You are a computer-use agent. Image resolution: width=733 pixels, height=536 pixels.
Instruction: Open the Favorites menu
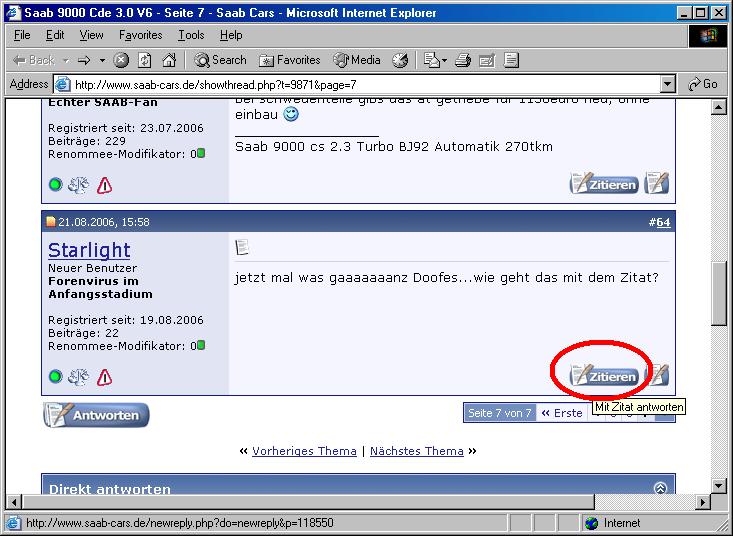(140, 35)
